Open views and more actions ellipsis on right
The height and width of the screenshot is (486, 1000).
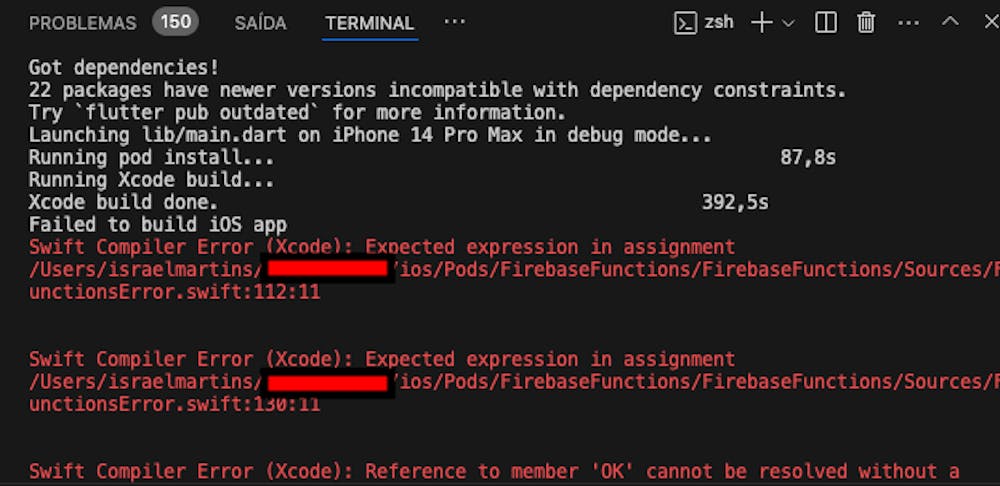click(x=908, y=23)
